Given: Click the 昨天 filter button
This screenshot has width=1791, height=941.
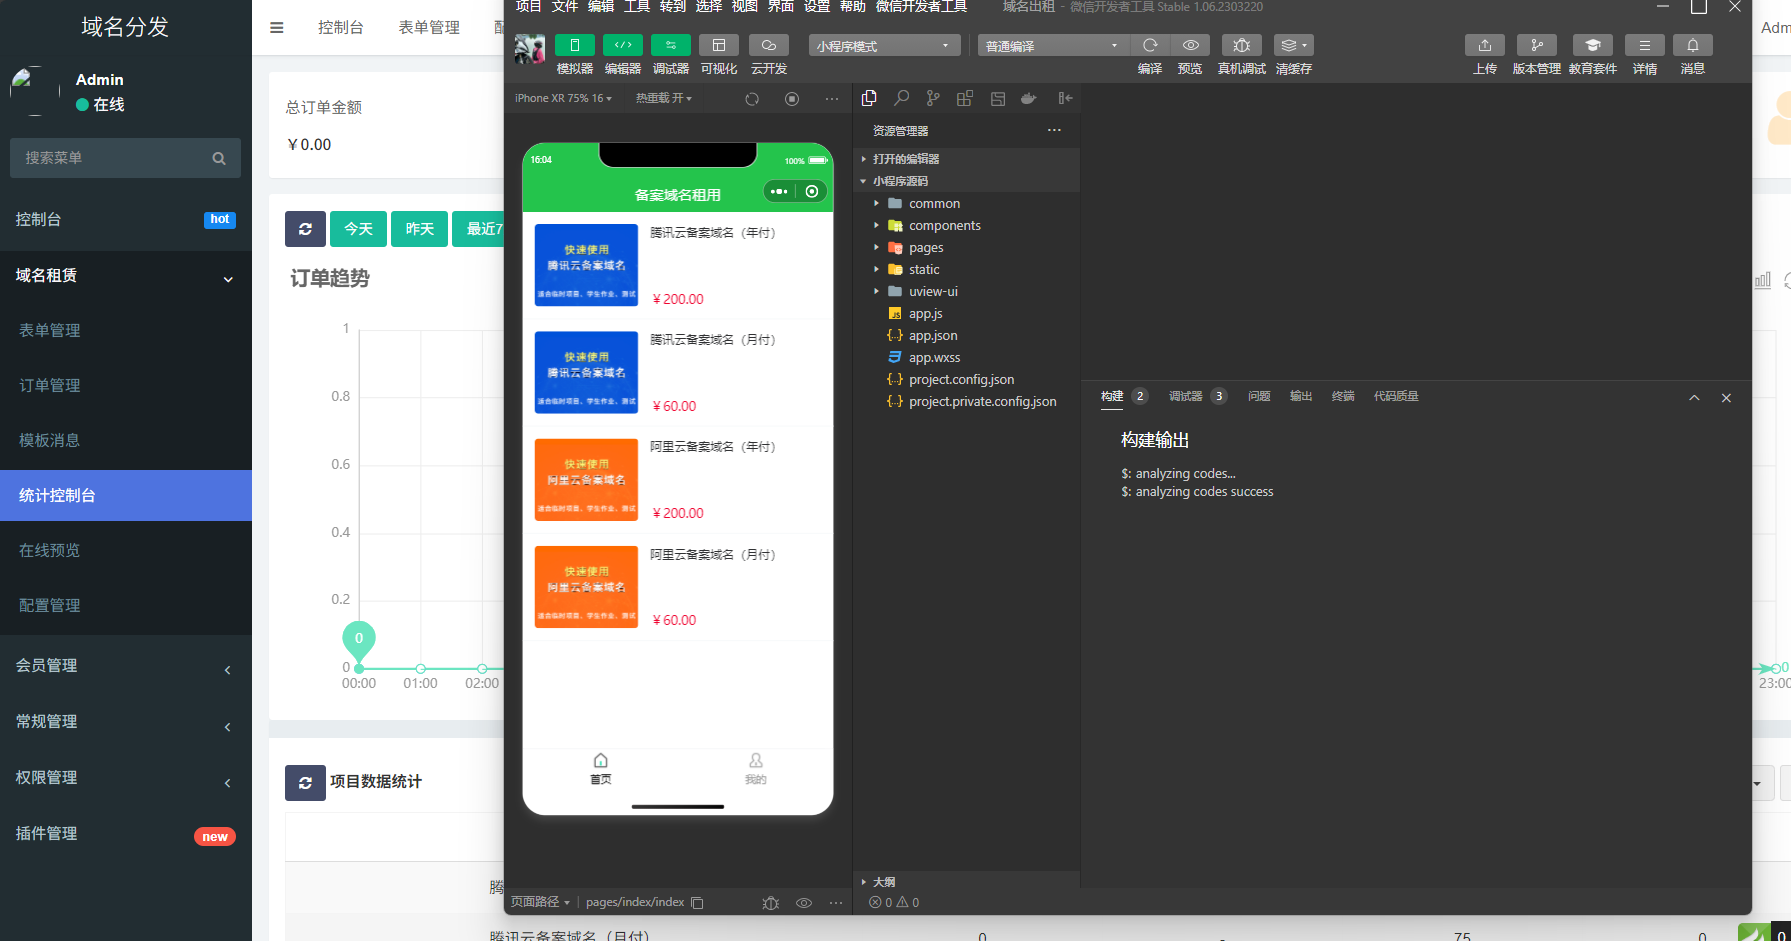Looking at the screenshot, I should coord(419,229).
